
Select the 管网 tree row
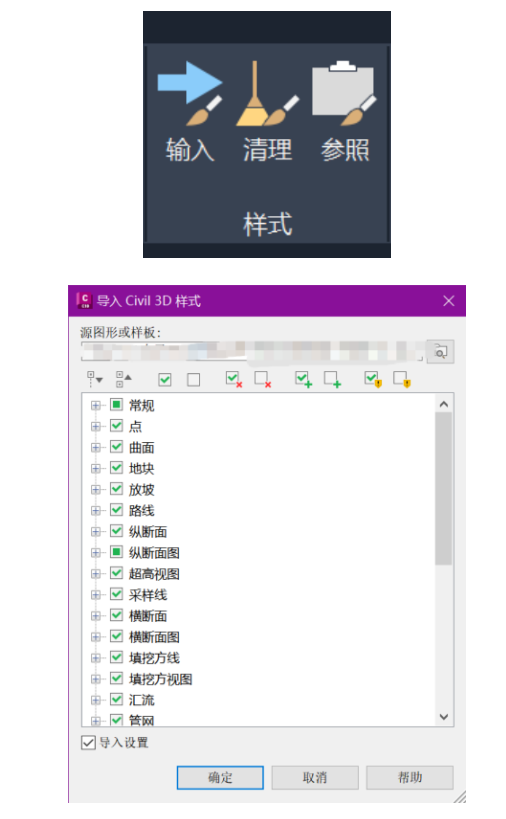click(142, 721)
